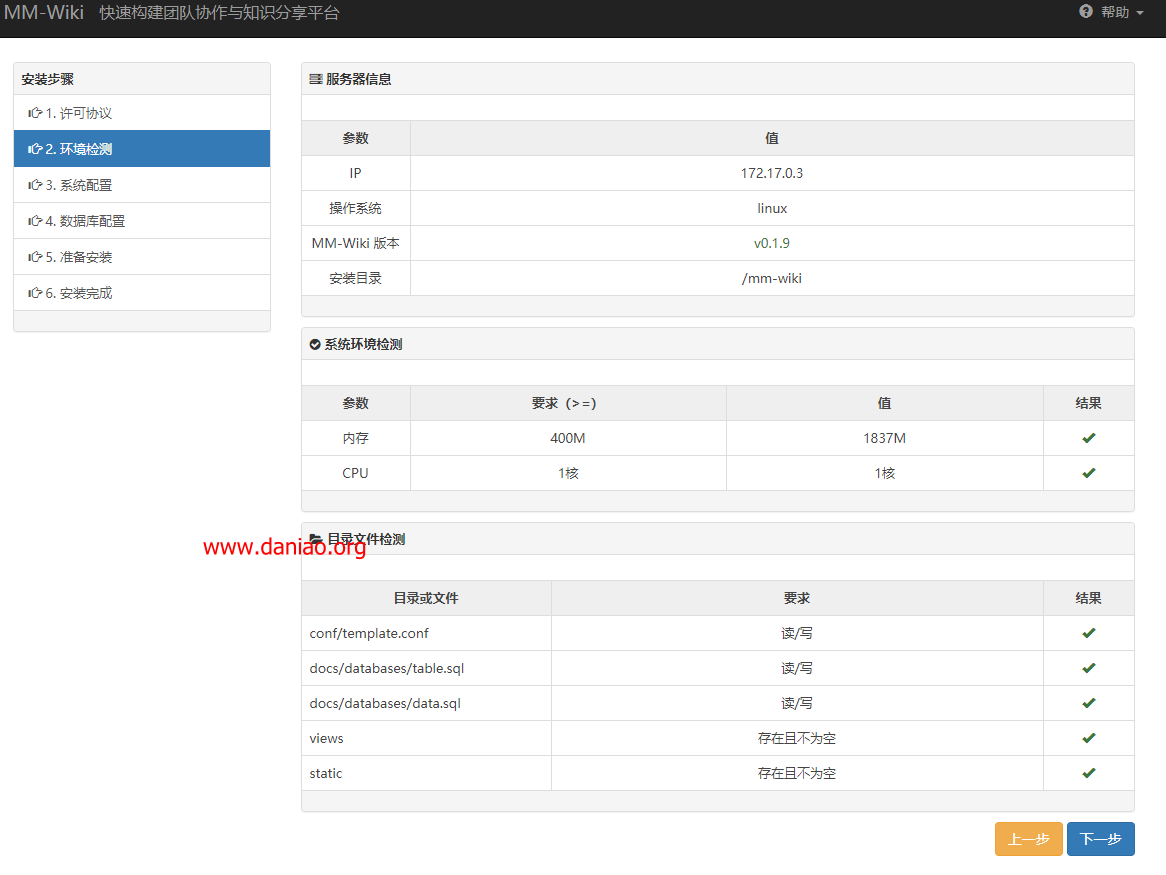Select the IP value 172.17.0.3
Image resolution: width=1166 pixels, height=875 pixels.
click(x=772, y=173)
